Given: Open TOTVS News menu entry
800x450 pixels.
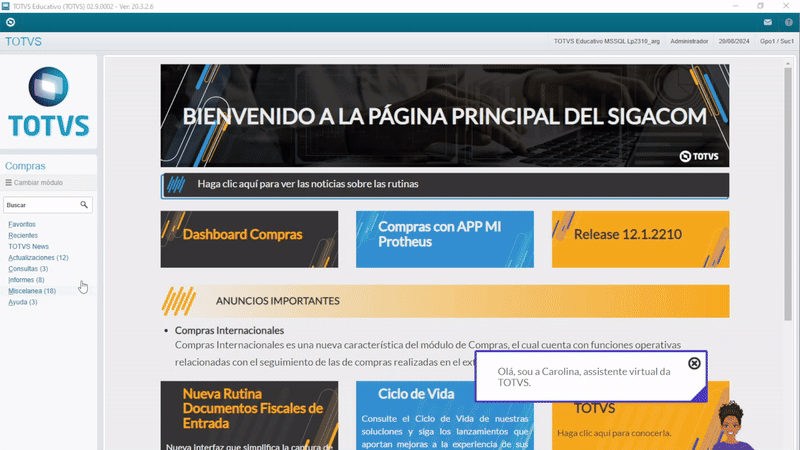Looking at the screenshot, I should point(29,246).
